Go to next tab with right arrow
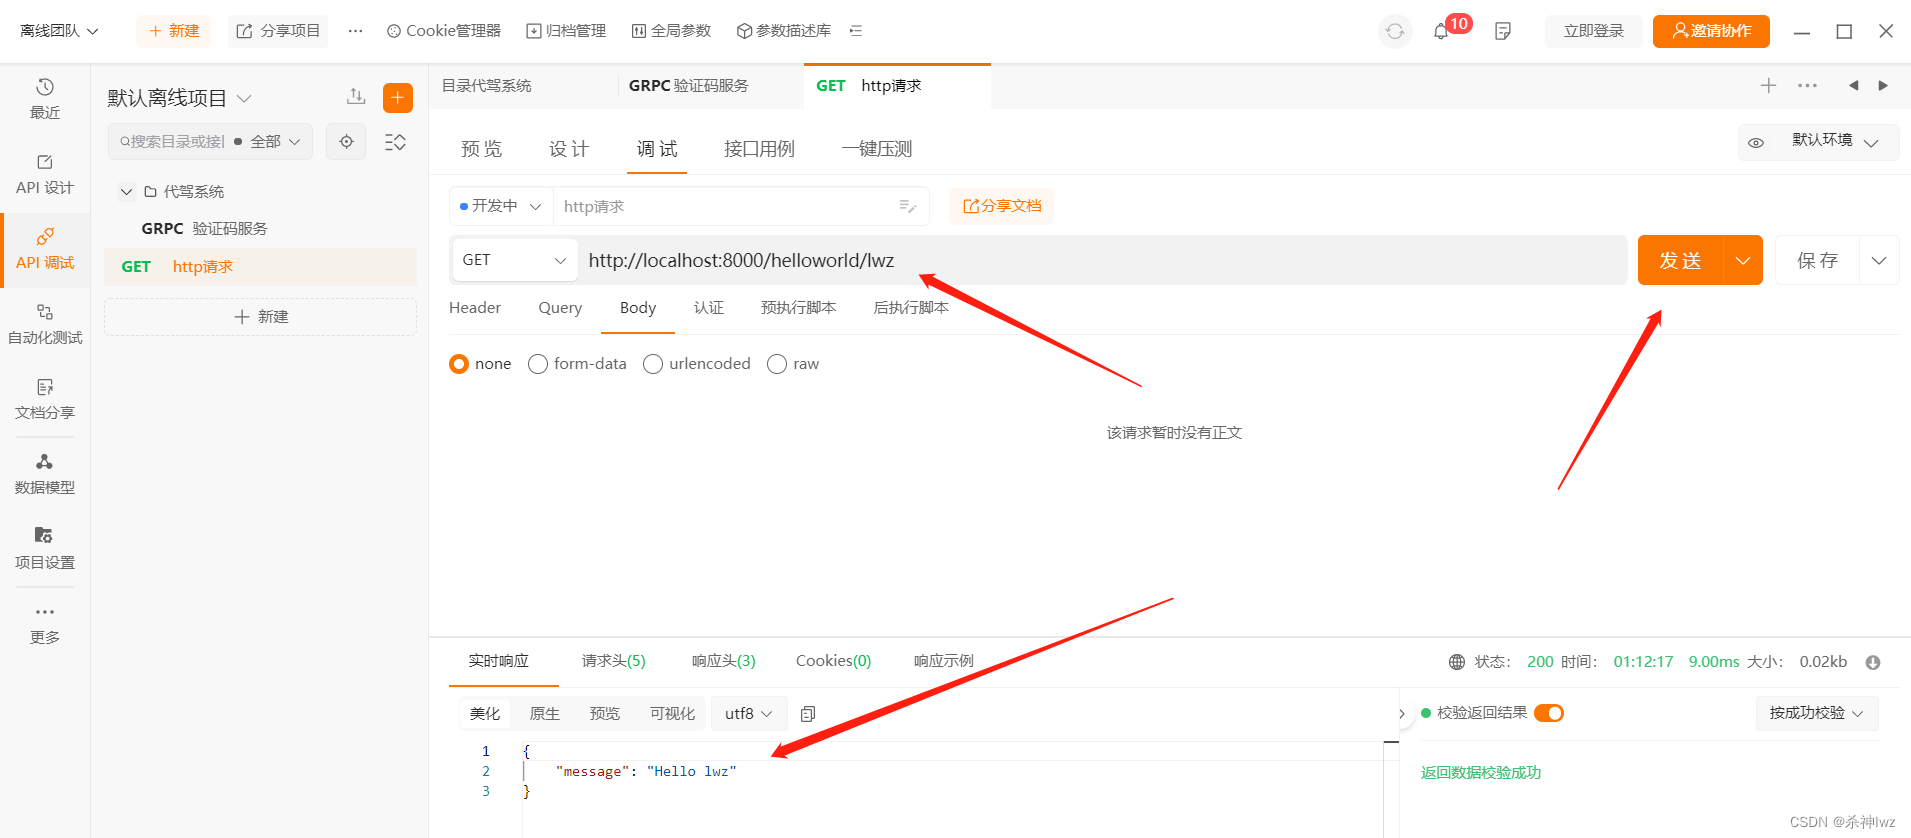Screen dimensions: 1911x838 pyautogui.click(x=1883, y=85)
